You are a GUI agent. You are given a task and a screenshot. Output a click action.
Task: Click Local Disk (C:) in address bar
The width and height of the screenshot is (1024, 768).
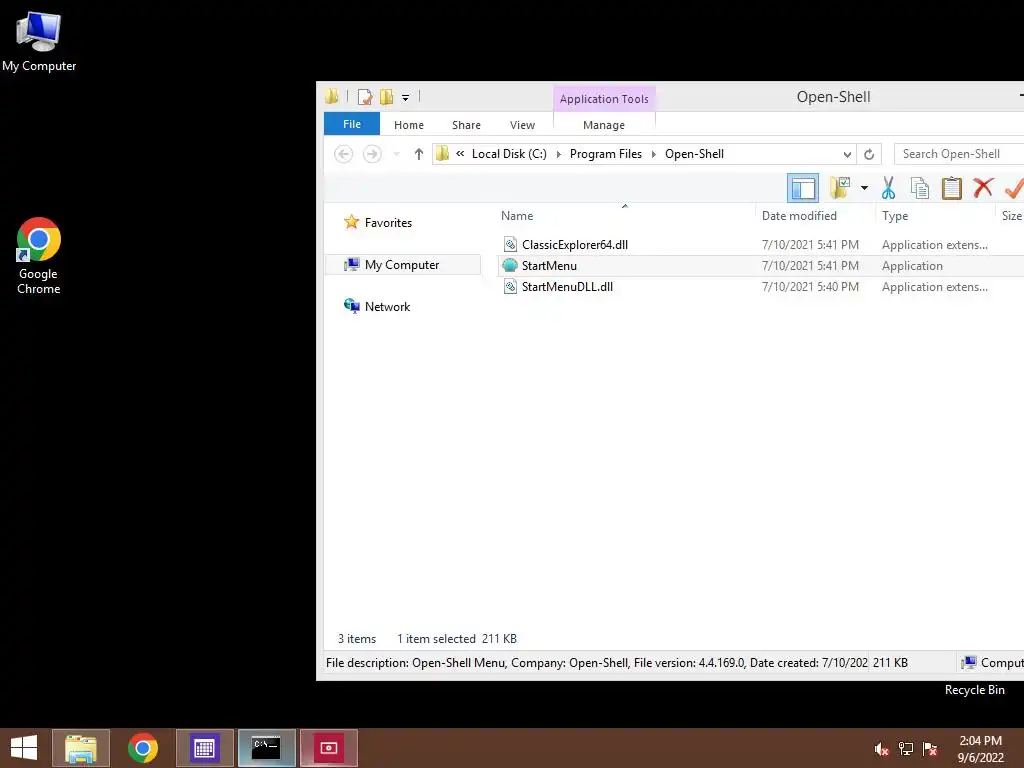point(509,153)
